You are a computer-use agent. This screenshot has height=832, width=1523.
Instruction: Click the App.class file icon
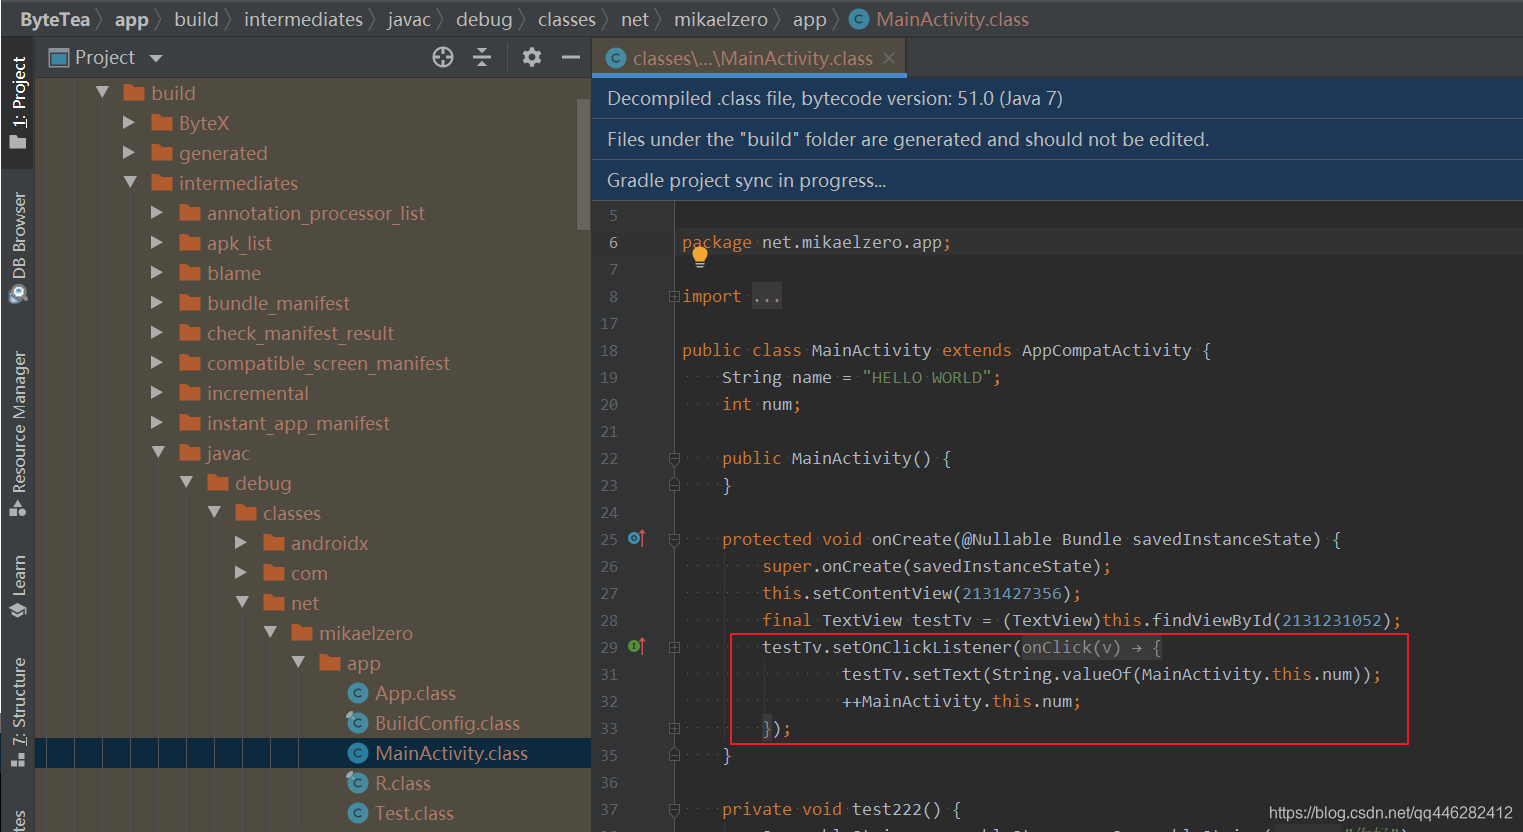point(358,693)
